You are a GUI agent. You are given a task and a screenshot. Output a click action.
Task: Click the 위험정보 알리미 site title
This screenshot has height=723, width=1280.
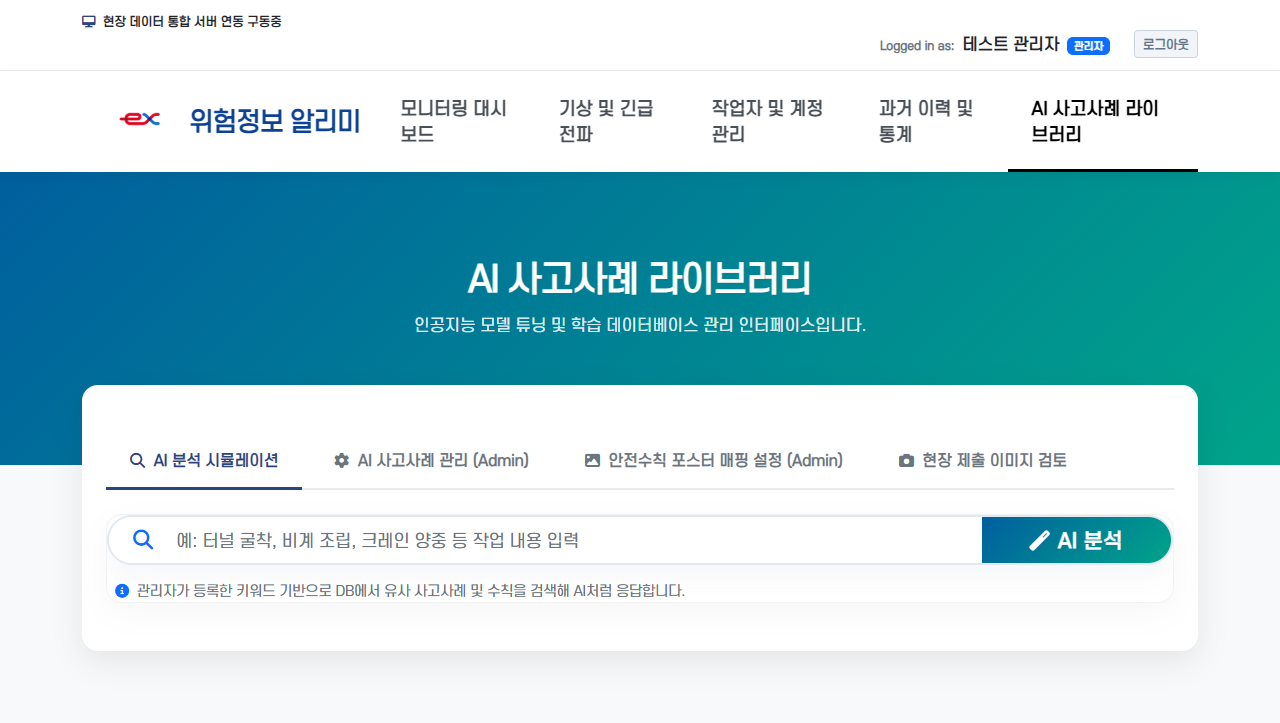pos(275,121)
